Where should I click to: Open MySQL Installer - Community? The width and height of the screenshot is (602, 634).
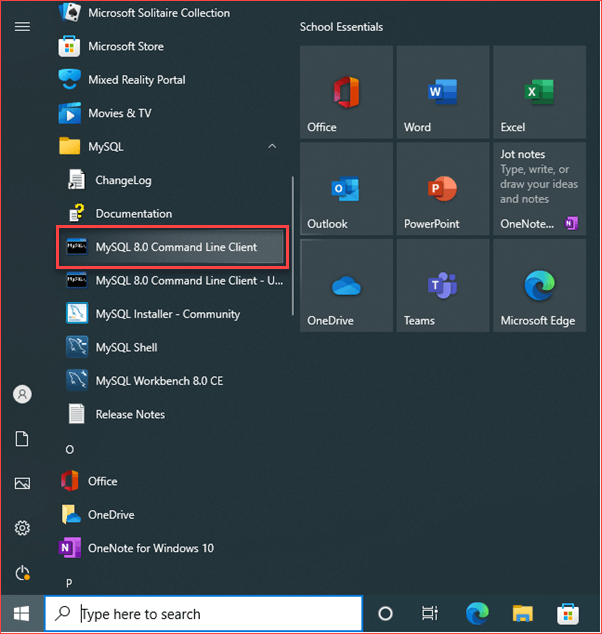tap(166, 314)
